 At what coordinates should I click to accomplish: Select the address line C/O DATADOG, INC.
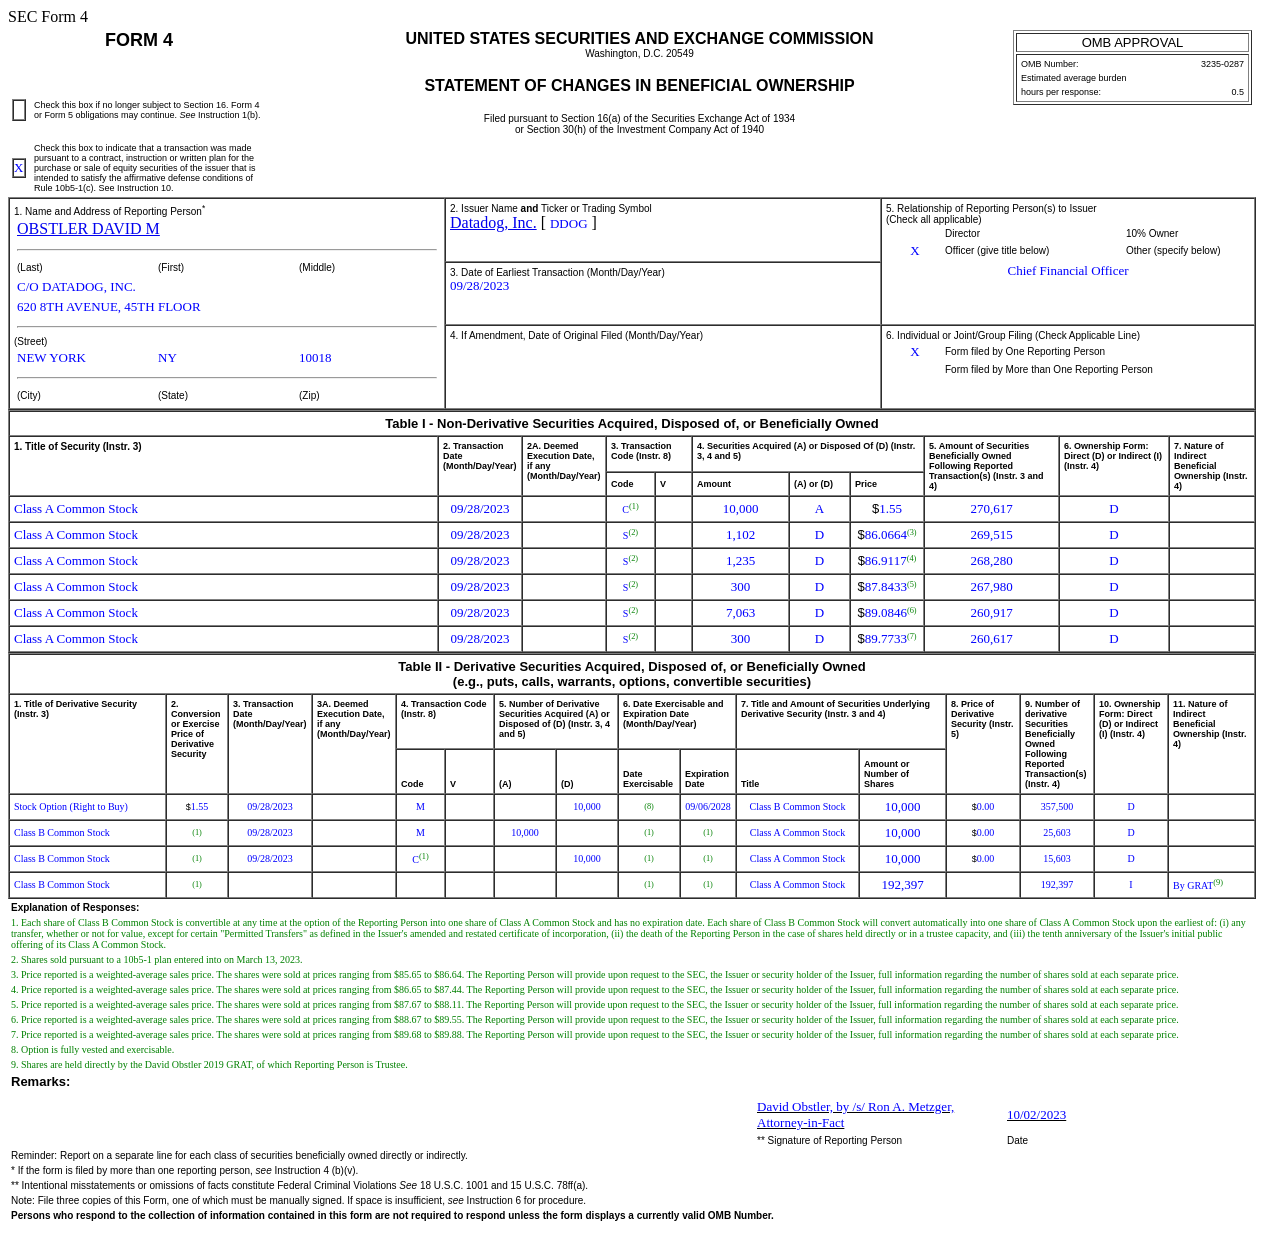[x=76, y=287]
